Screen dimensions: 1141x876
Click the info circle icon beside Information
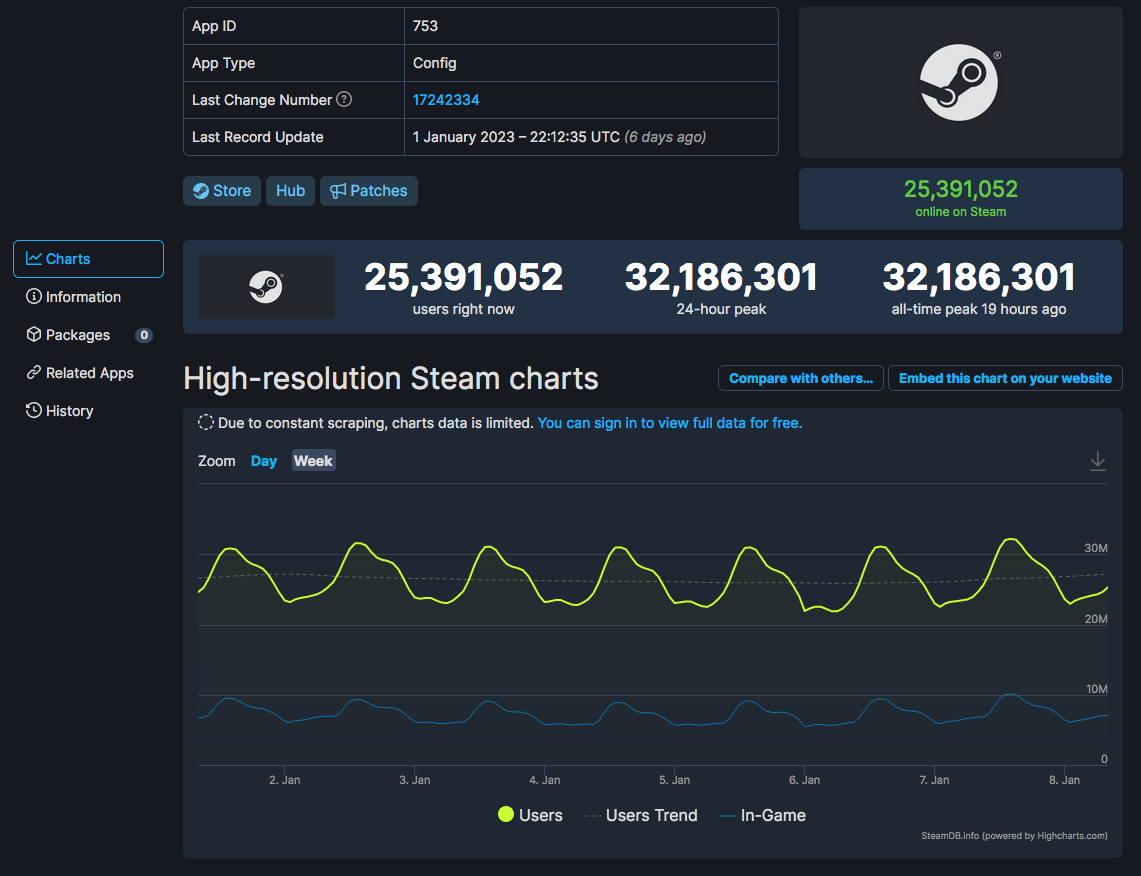click(x=33, y=296)
